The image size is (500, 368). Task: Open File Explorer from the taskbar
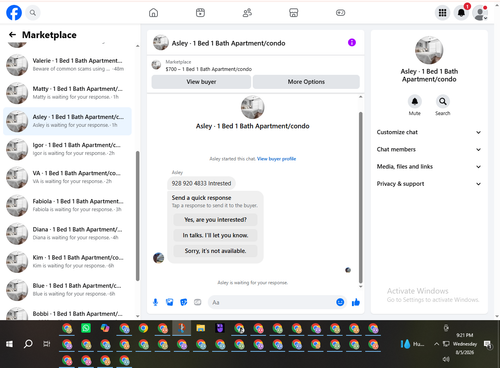[201, 328]
